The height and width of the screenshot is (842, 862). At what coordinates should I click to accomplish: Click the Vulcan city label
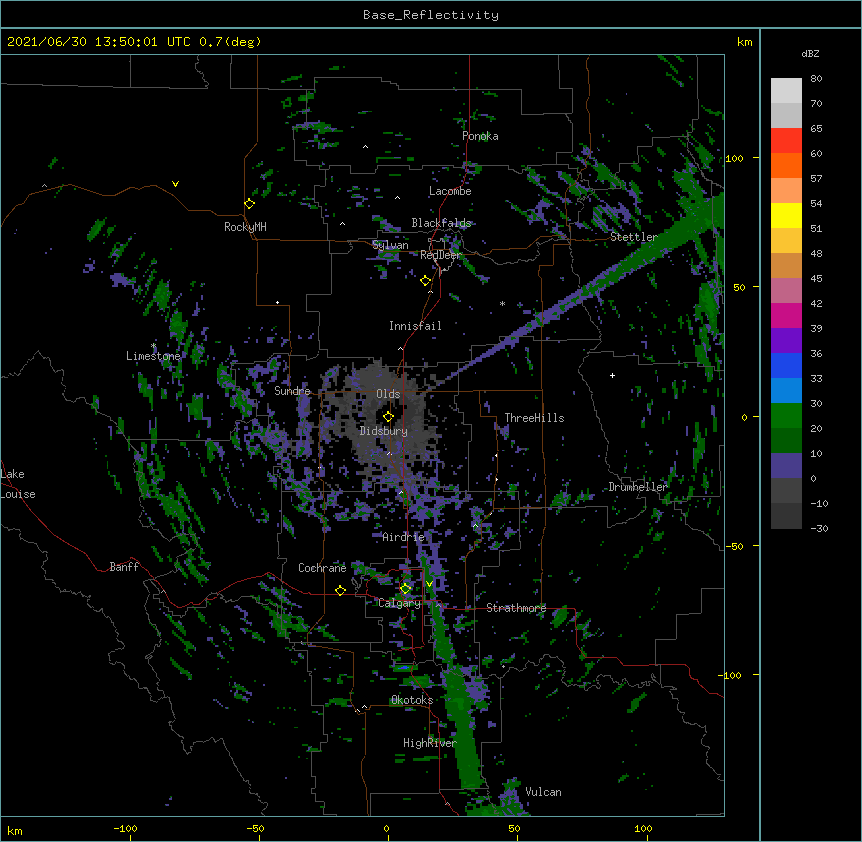pos(543,792)
